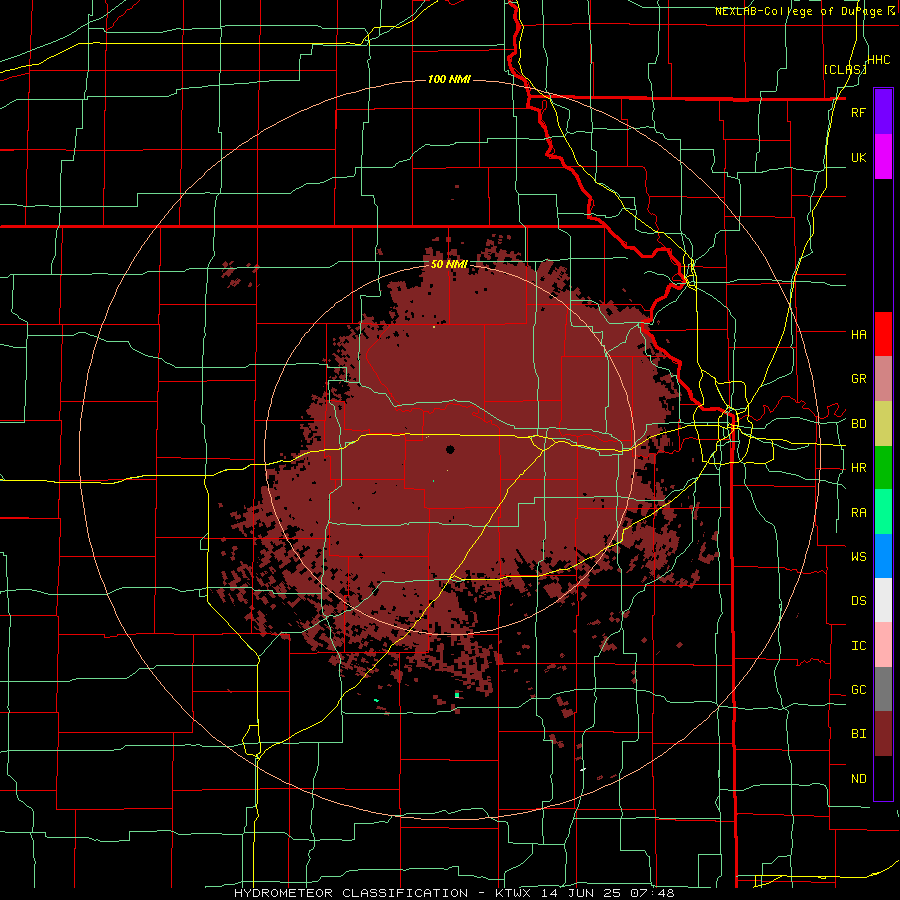900x900 pixels.
Task: Click the magenta UK legend color swatch
Action: (x=883, y=157)
